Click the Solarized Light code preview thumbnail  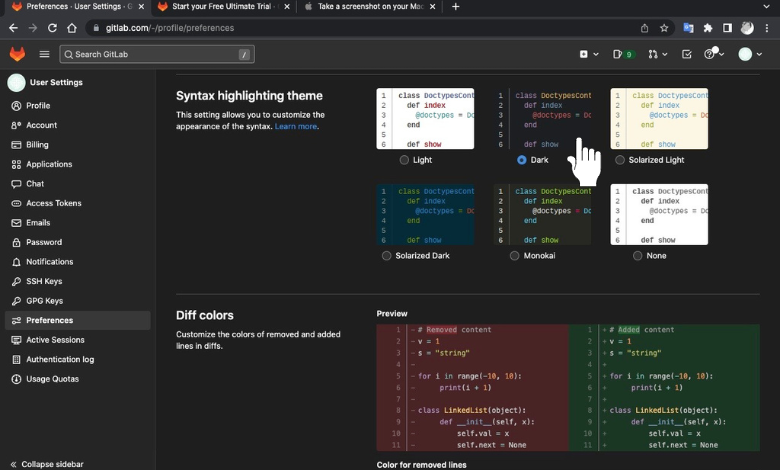click(659, 118)
